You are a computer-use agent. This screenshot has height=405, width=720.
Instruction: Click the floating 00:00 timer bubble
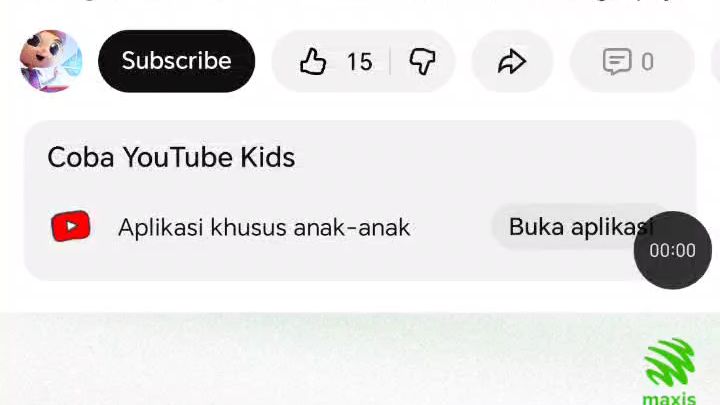point(673,250)
